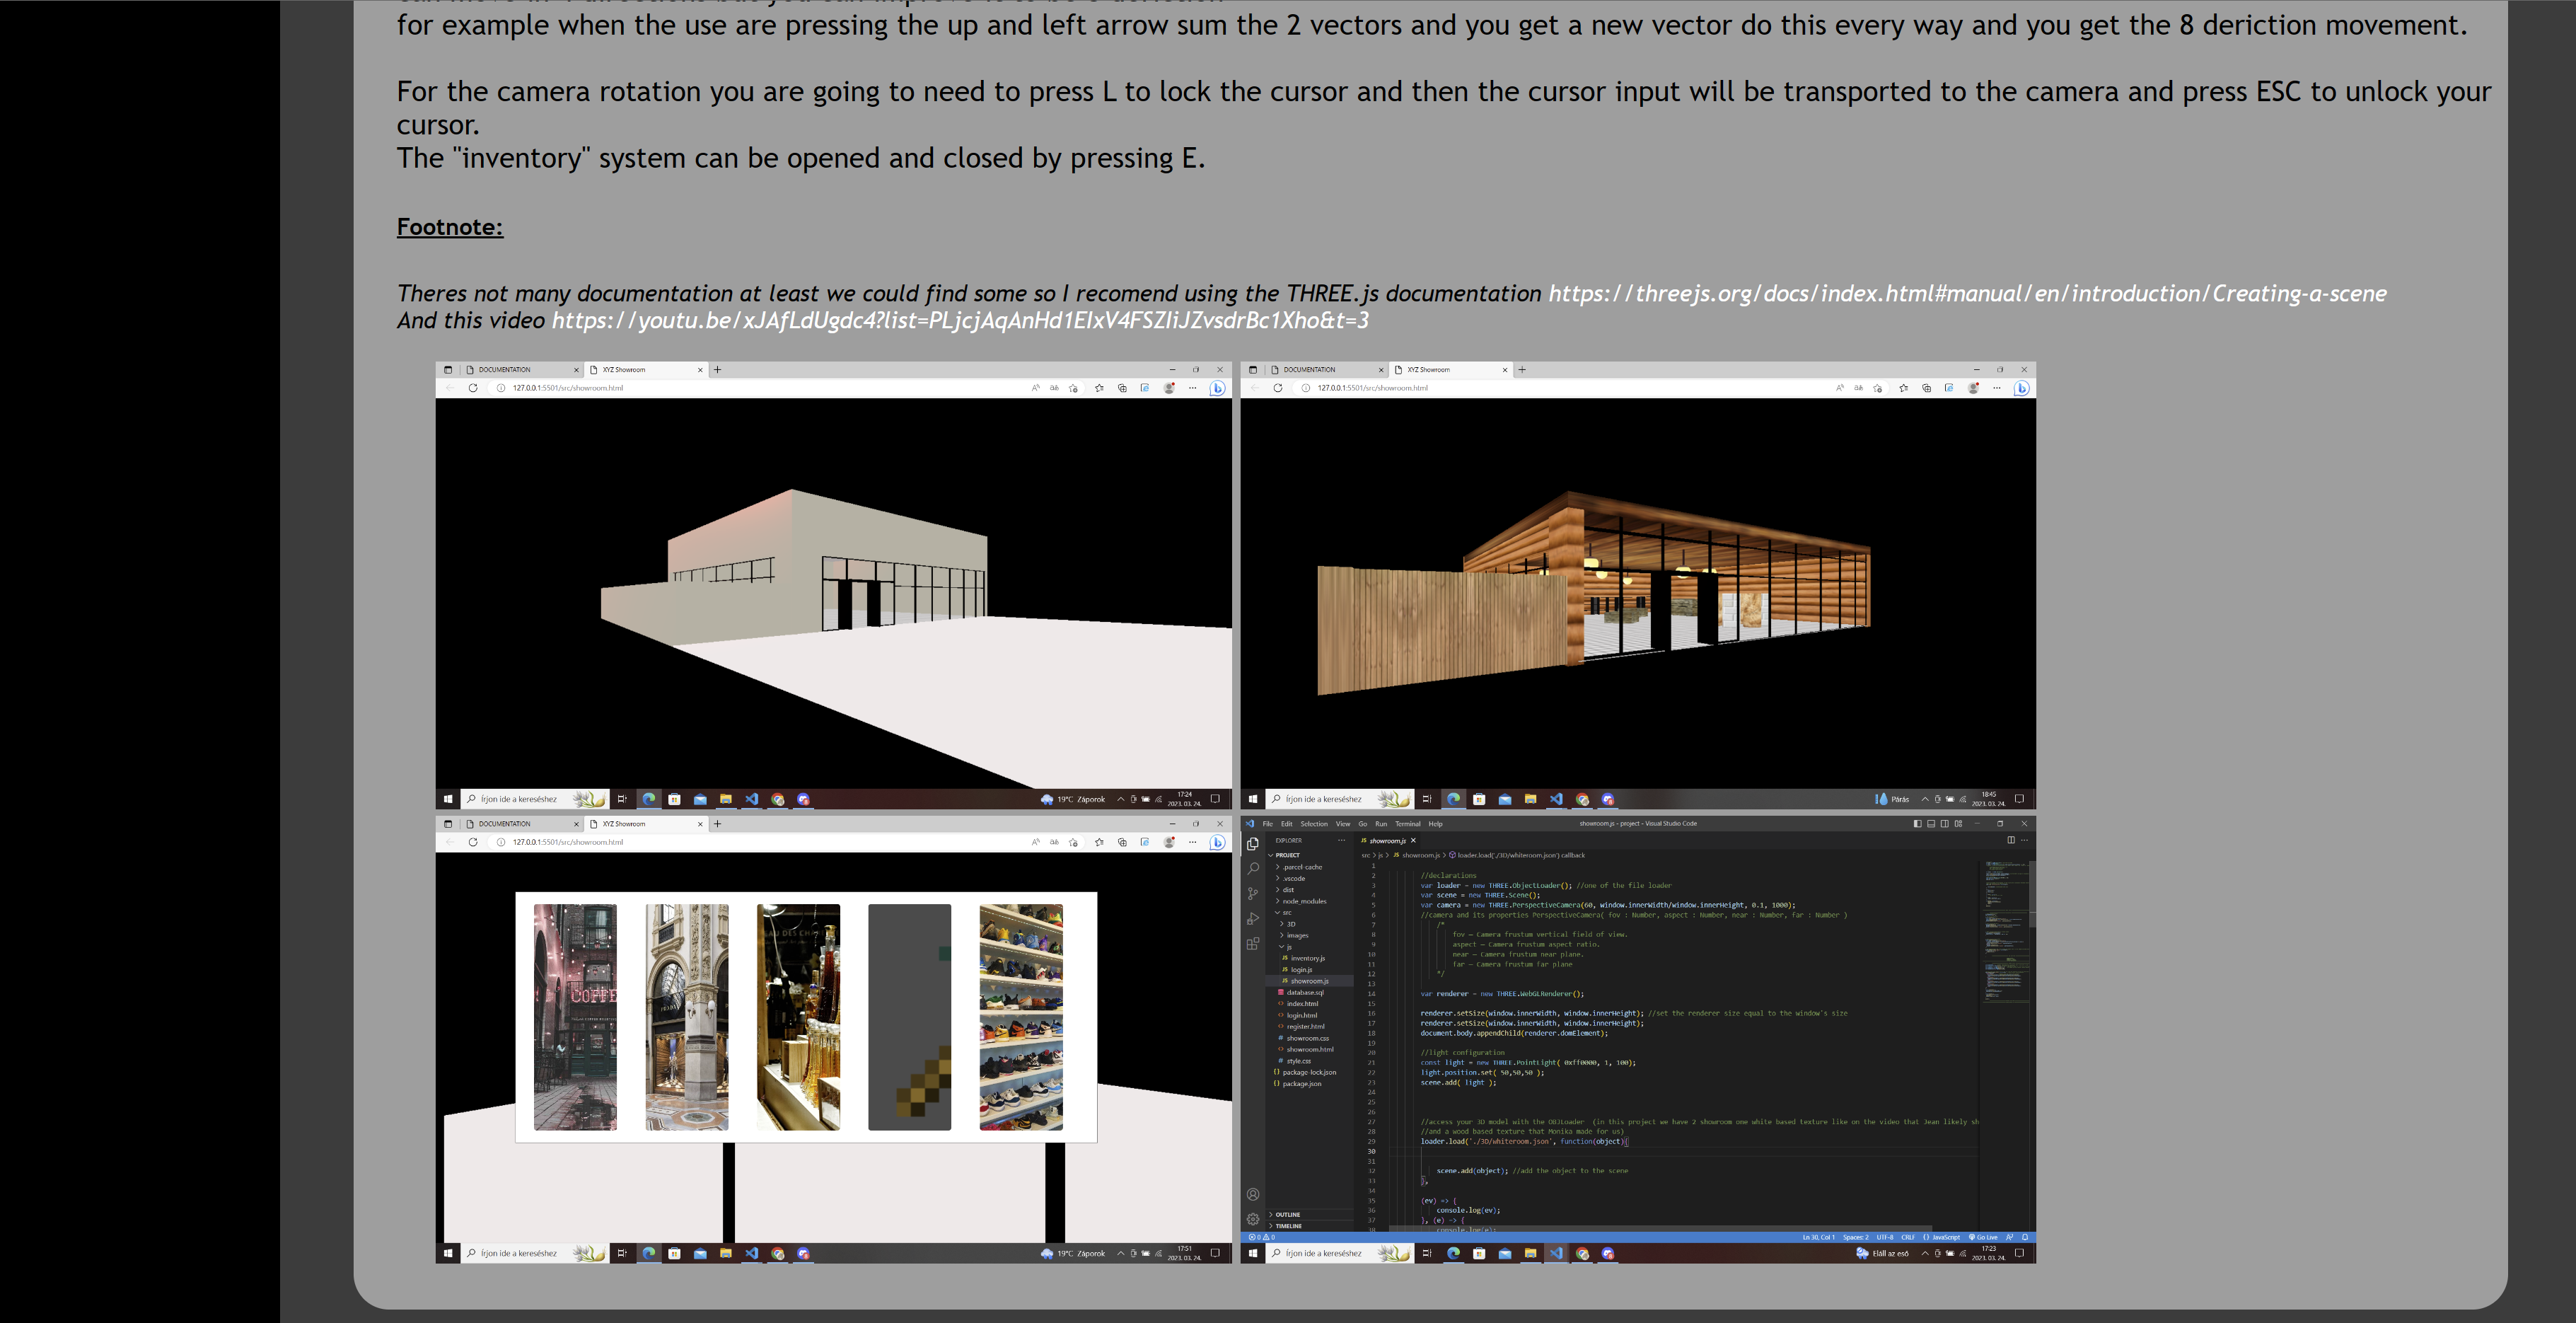Screen dimensions: 2576x1323
Task: Expand dist folder in VS Code explorer
Action: point(1310,889)
